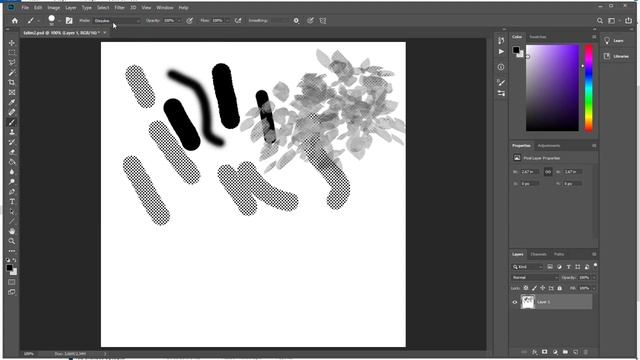
Task: Select the Crop tool
Action: (12, 82)
